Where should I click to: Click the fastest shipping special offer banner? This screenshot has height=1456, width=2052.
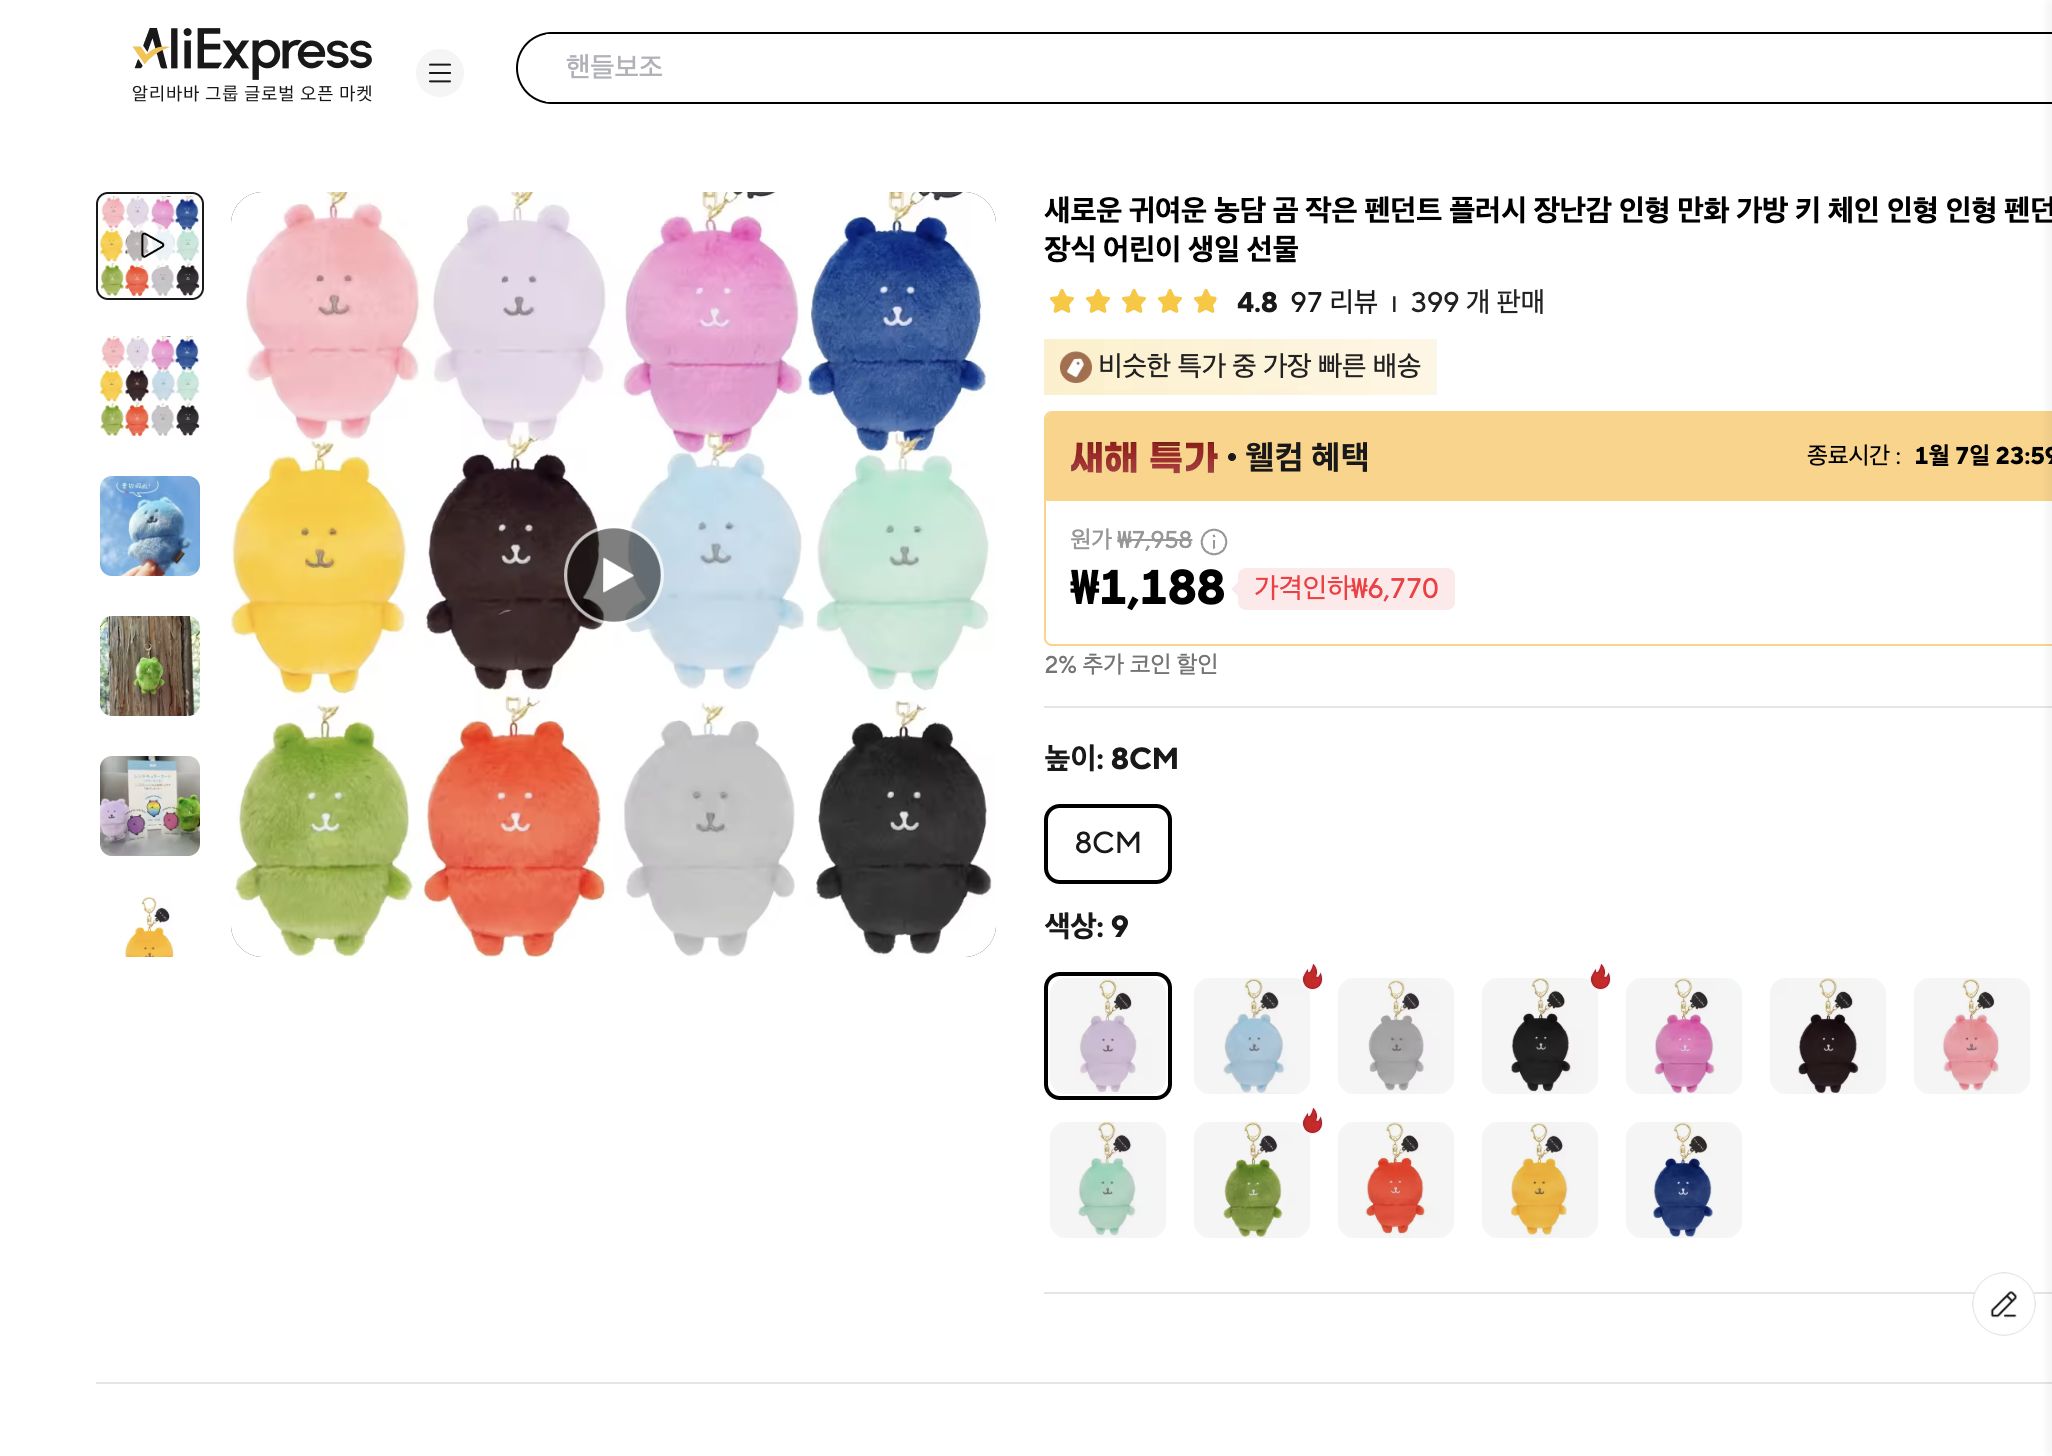pyautogui.click(x=1240, y=366)
